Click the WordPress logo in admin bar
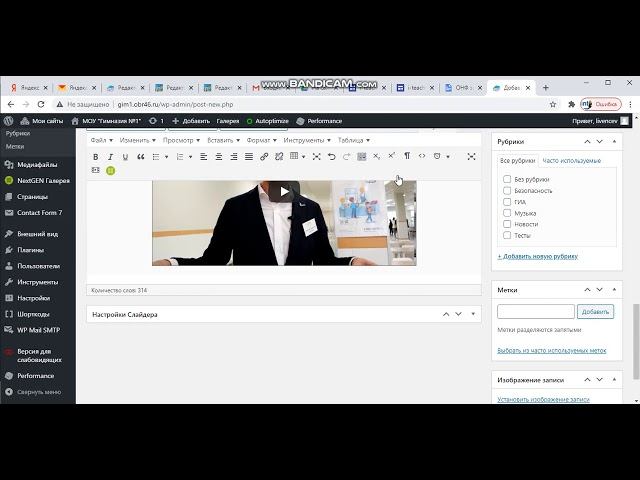Viewport: 640px width, 480px height. 9,121
